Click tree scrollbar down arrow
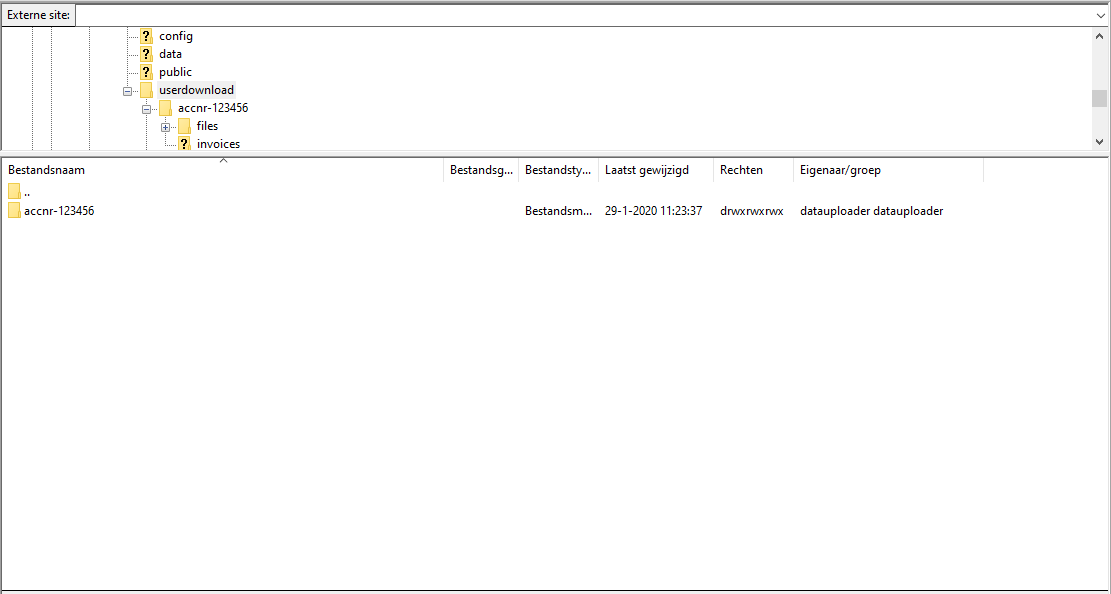This screenshot has height=594, width=1111. tap(1100, 142)
